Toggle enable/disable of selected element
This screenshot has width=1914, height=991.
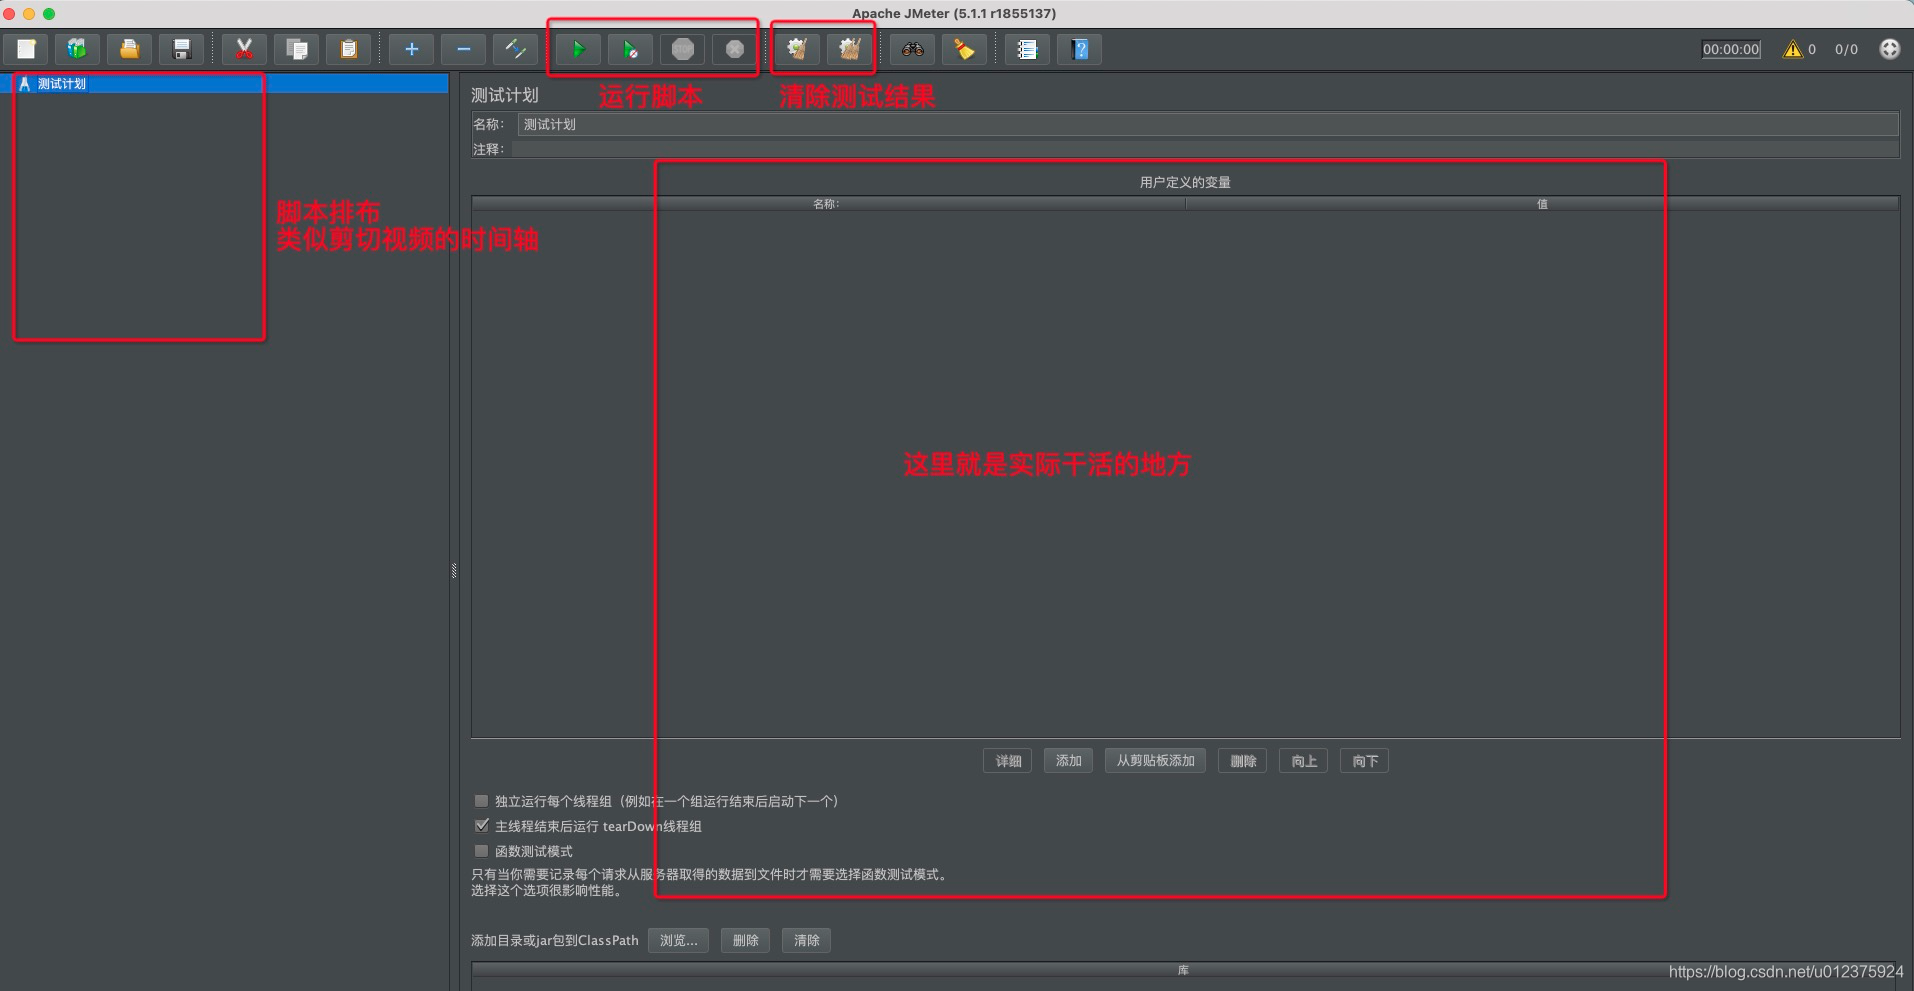(515, 49)
